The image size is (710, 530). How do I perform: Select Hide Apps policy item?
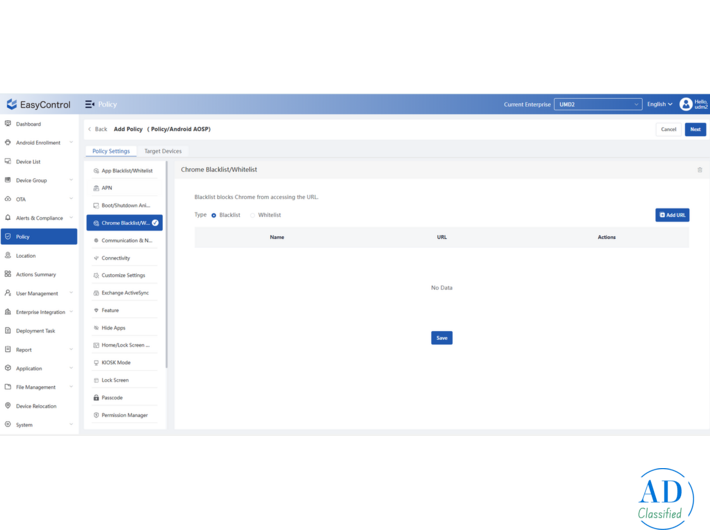point(124,328)
